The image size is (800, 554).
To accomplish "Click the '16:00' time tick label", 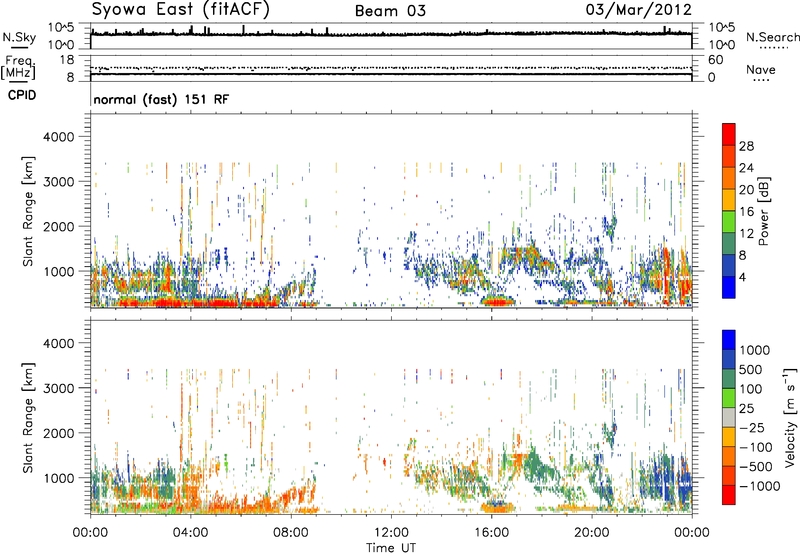I will click(491, 533).
